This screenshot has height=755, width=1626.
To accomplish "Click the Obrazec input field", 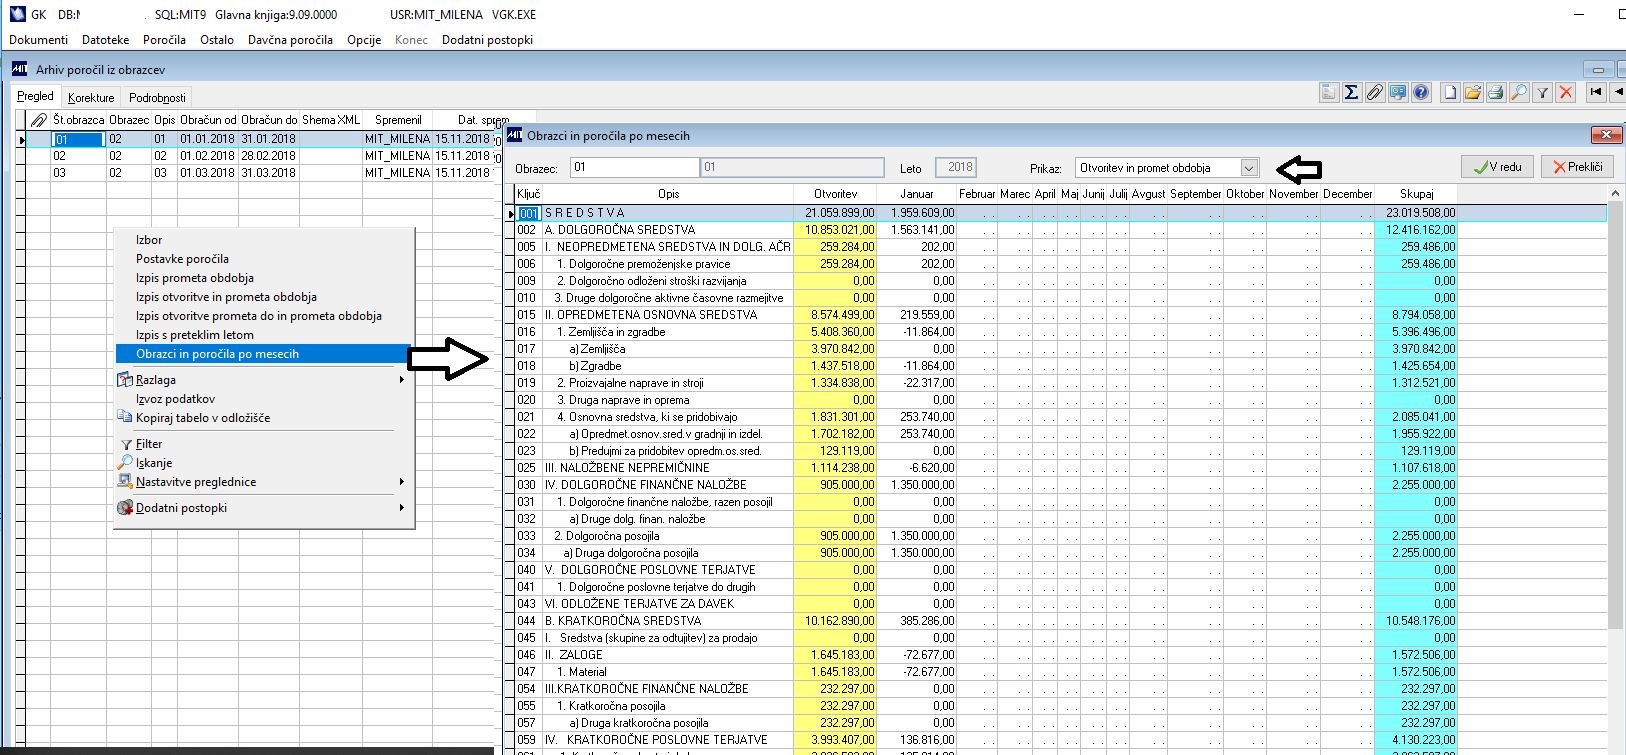I will pos(634,168).
